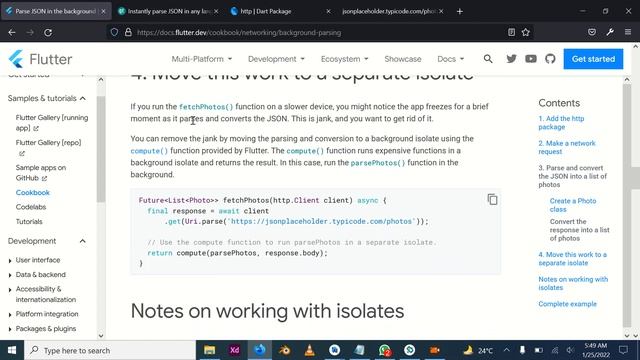This screenshot has width=640, height=360.
Task: Open Flutter Gallery [running app] link
Action: click(x=52, y=123)
